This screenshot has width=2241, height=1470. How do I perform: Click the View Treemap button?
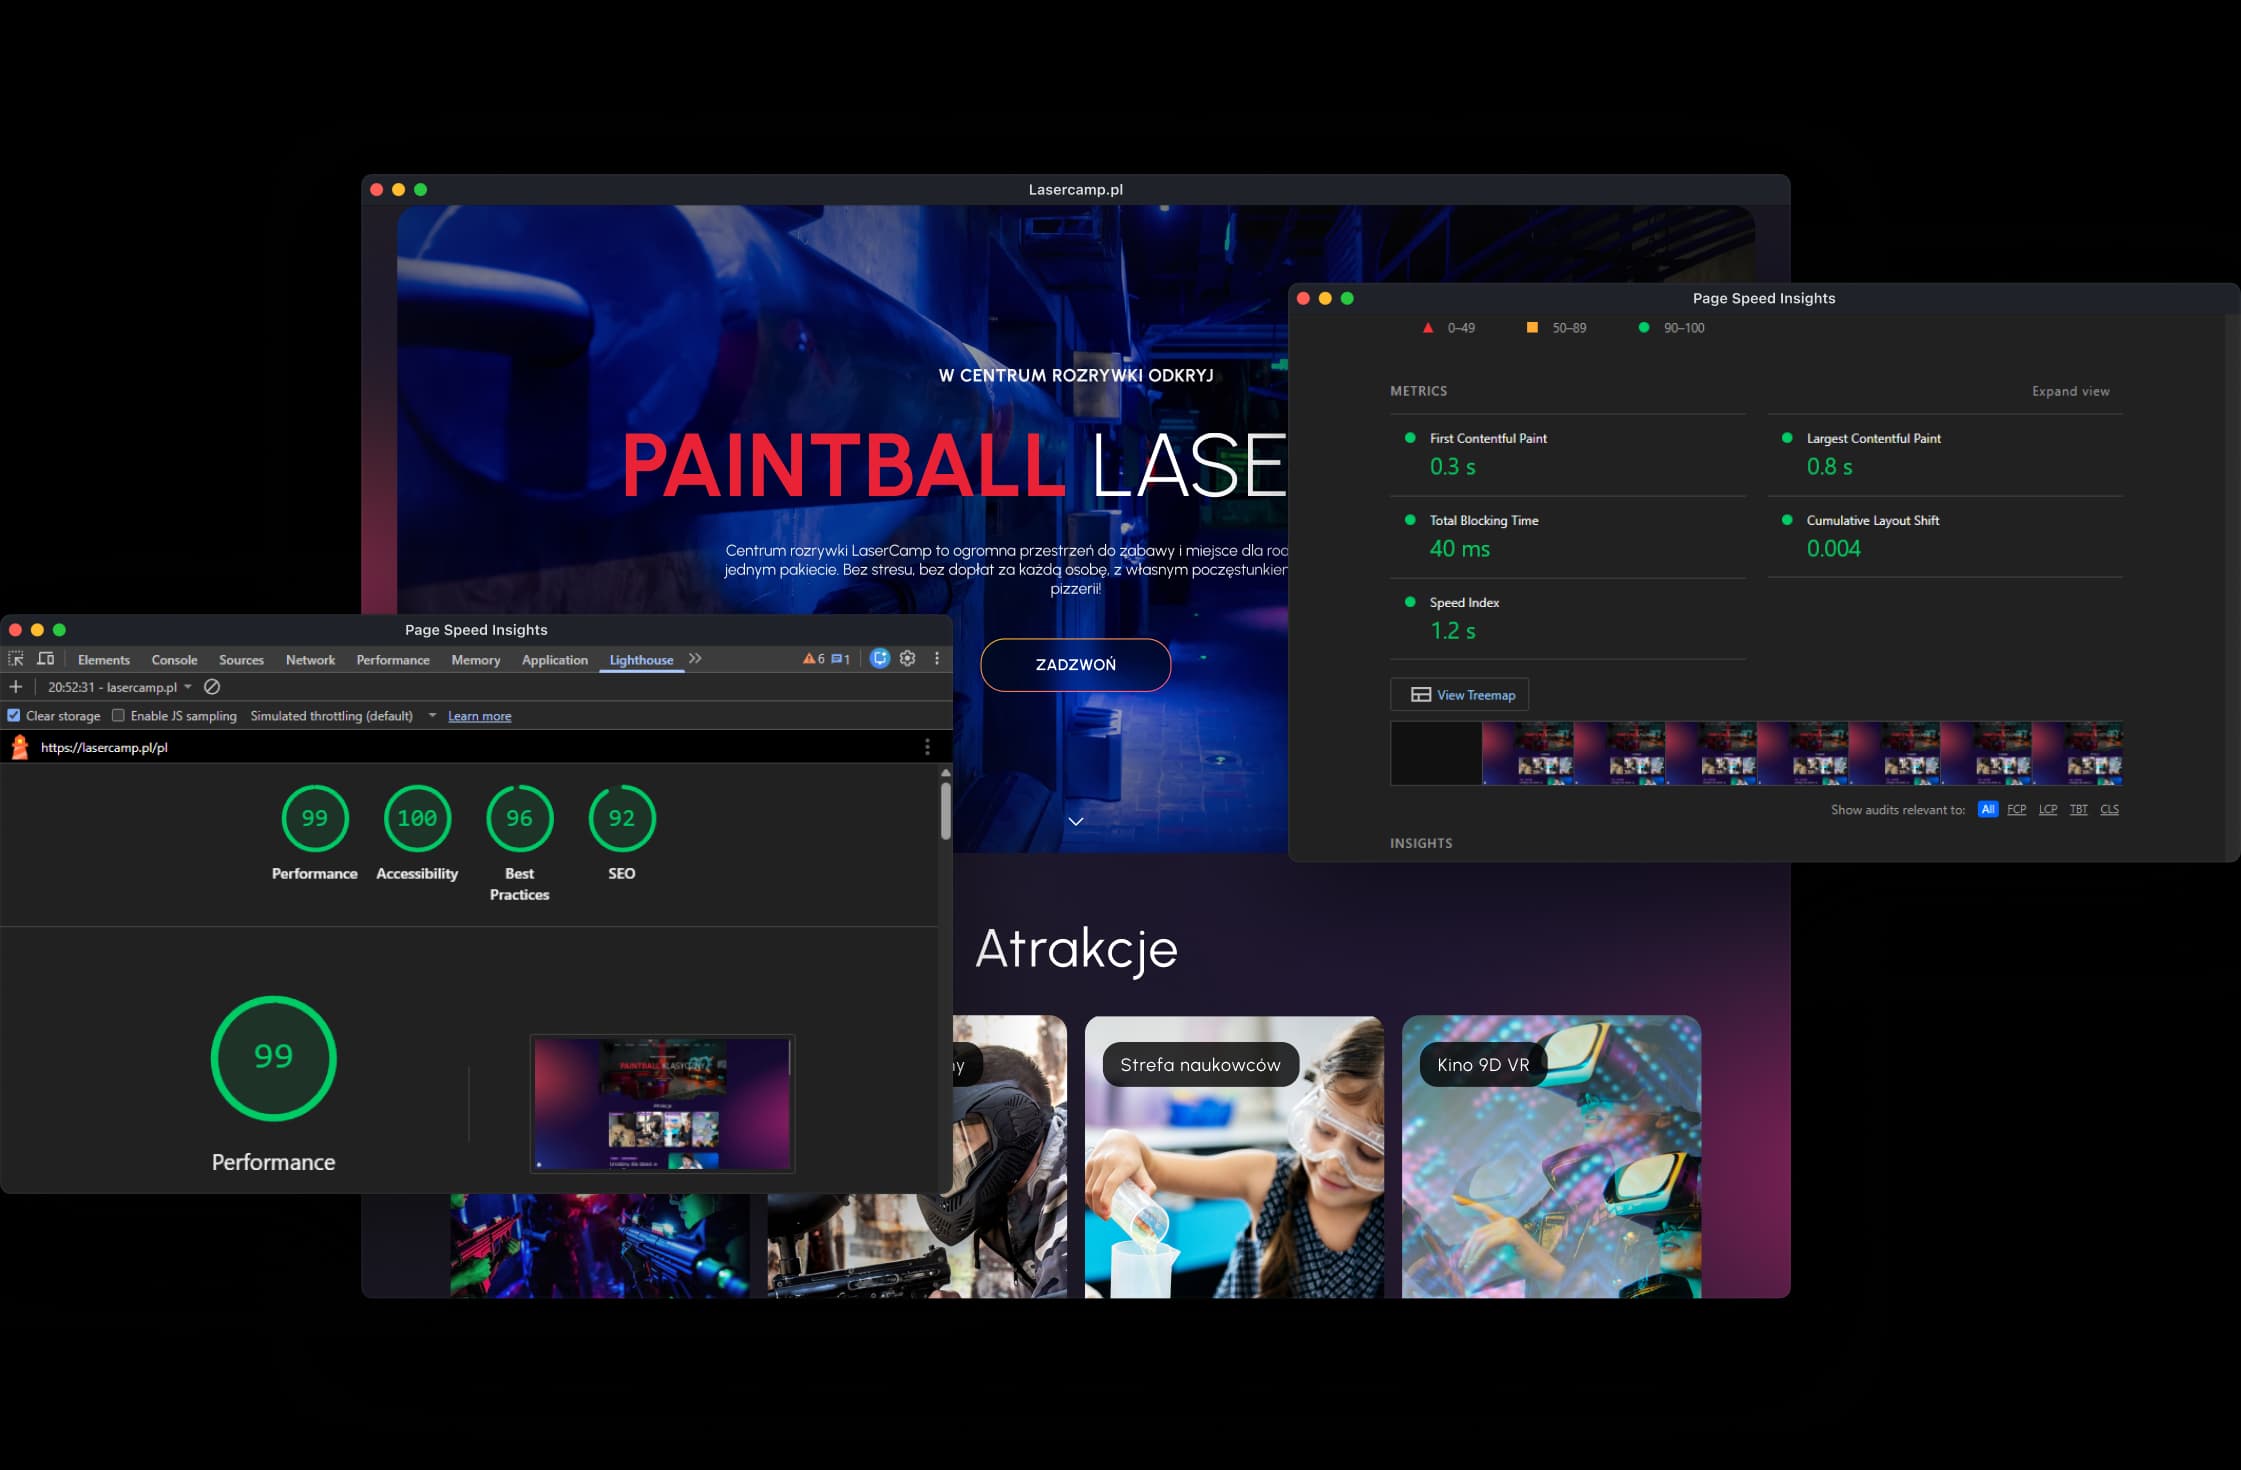click(x=1460, y=695)
